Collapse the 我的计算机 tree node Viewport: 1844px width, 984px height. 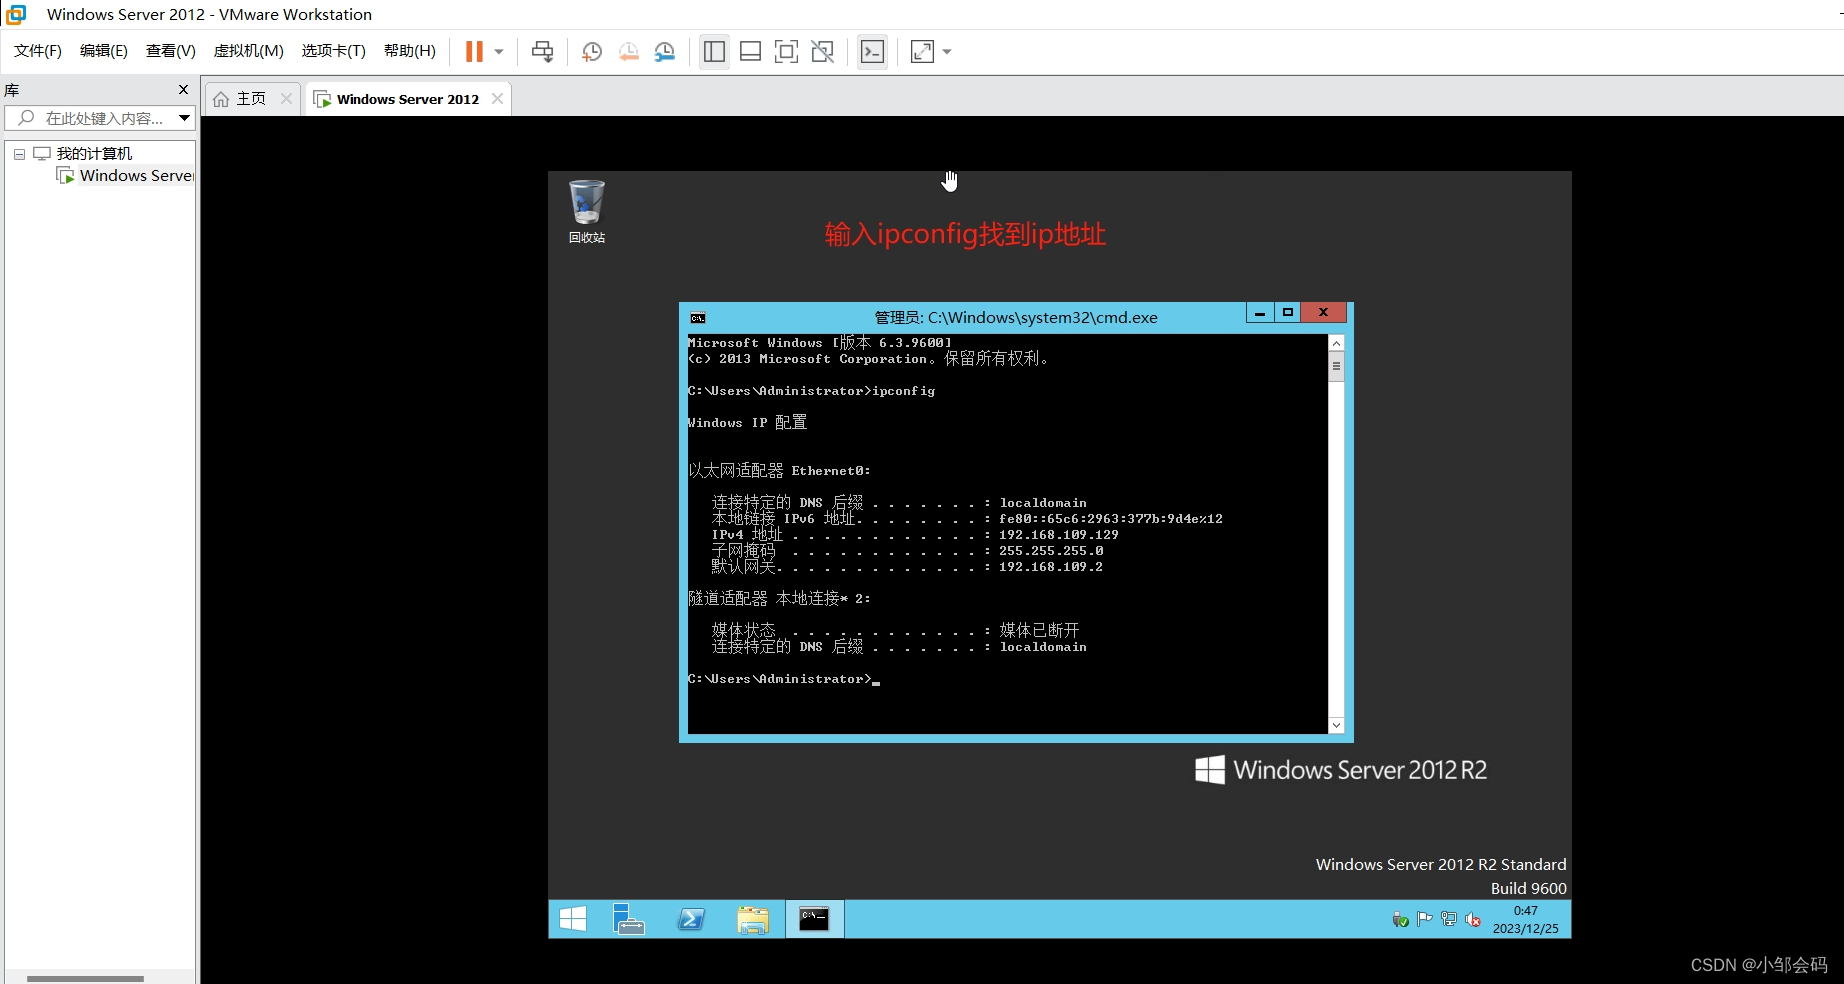point(19,154)
